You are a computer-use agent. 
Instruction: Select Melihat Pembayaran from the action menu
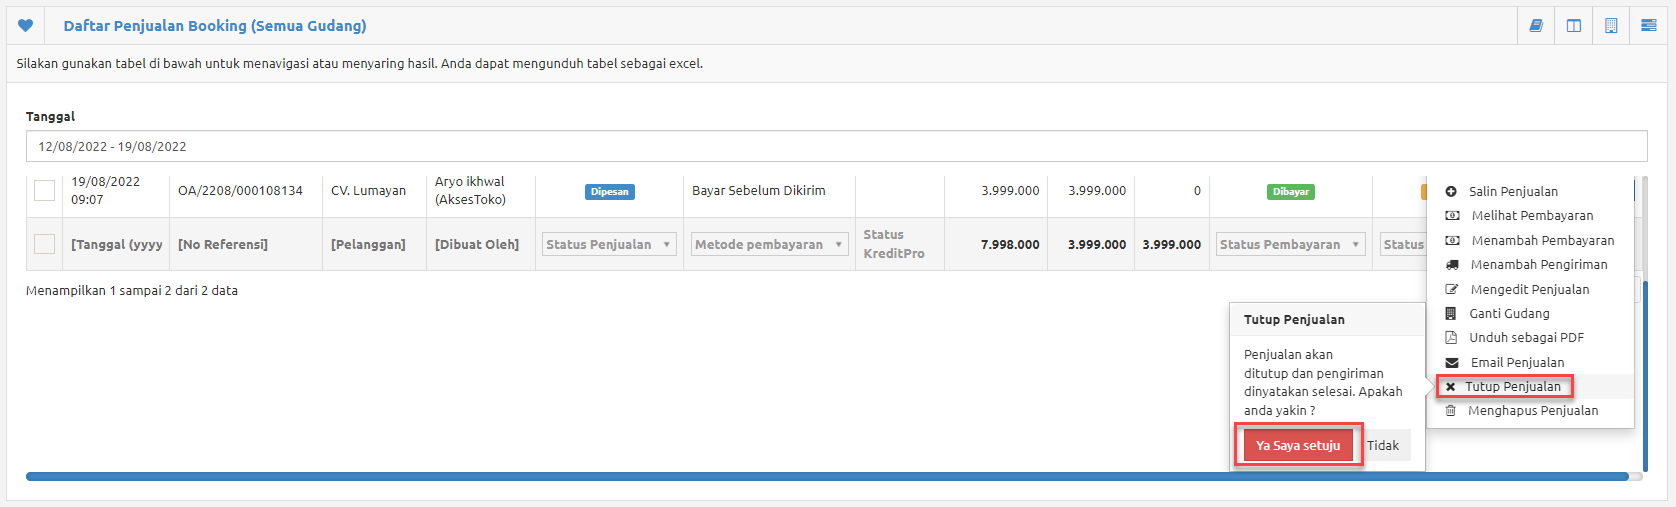pyautogui.click(x=1530, y=216)
